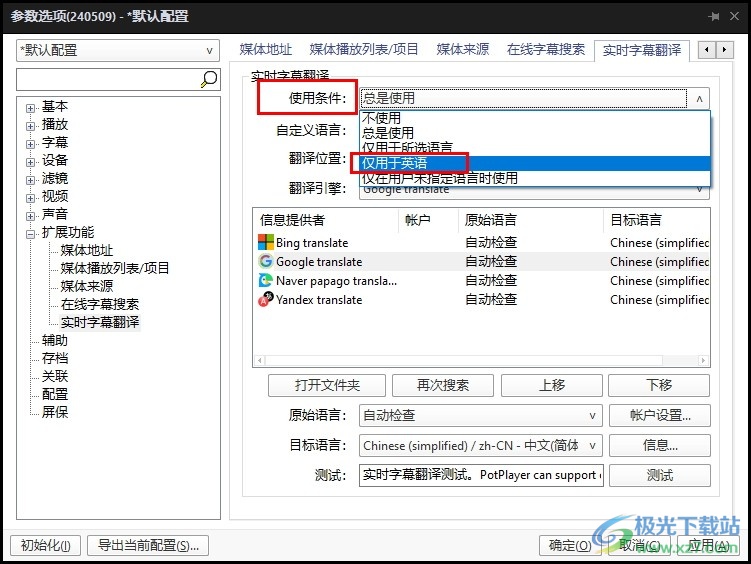The image size is (751, 564).
Task: Switch to the 媒体播放列表/项目 tab
Action: [x=364, y=49]
